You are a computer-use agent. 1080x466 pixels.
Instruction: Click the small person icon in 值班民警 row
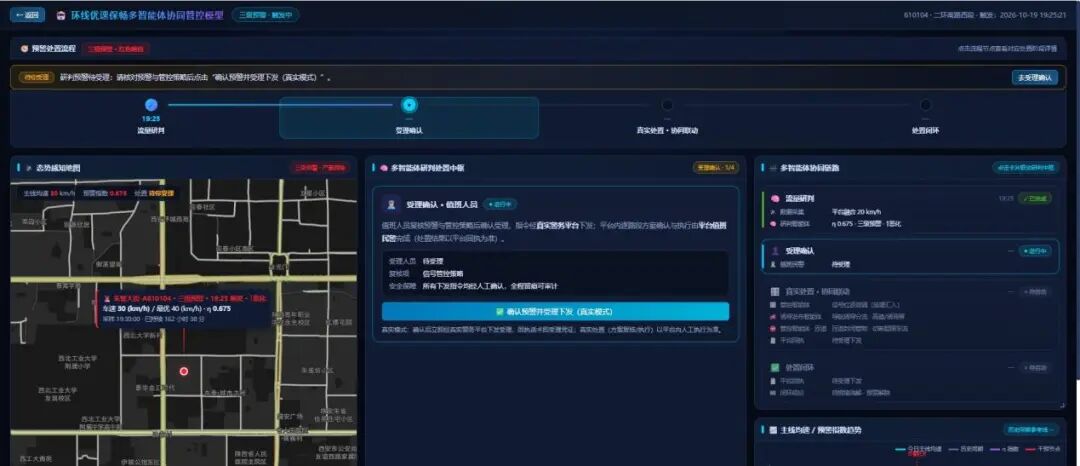(773, 264)
